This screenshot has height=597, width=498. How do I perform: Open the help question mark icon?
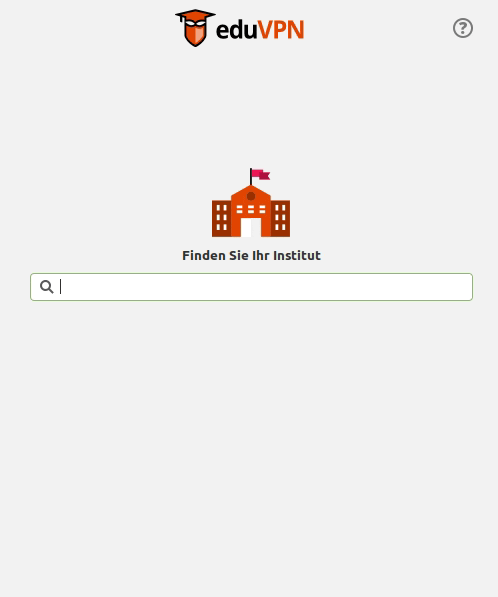click(x=463, y=28)
